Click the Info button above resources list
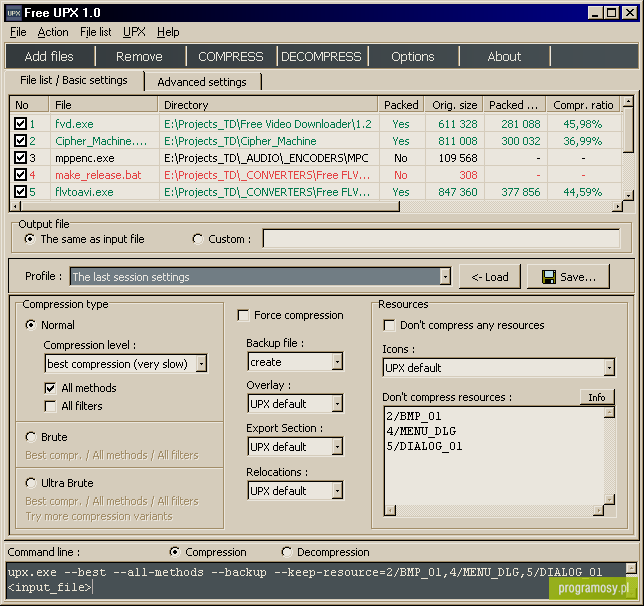Image resolution: width=644 pixels, height=606 pixels. pos(597,397)
